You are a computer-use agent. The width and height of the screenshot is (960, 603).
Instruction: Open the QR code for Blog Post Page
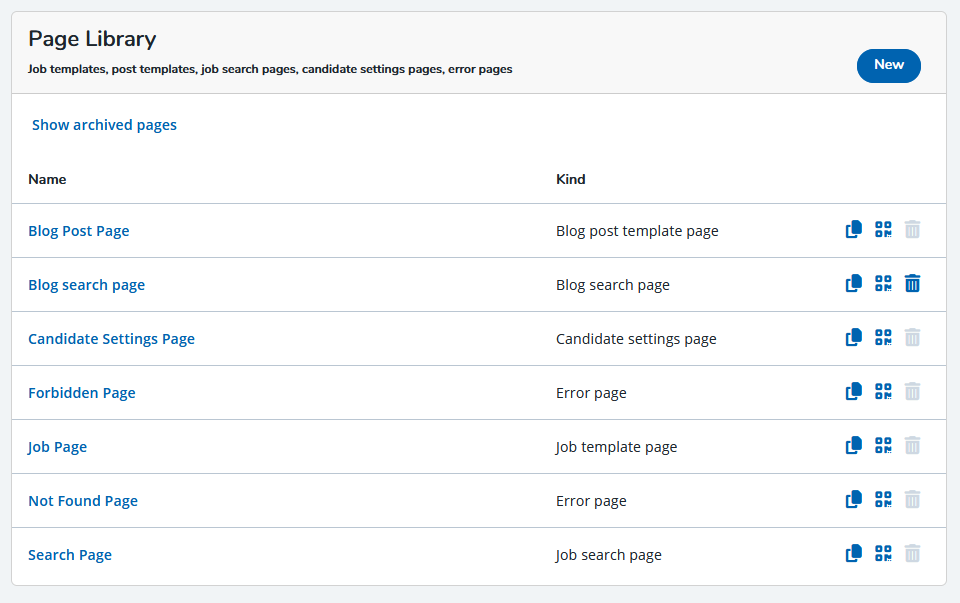tap(883, 230)
